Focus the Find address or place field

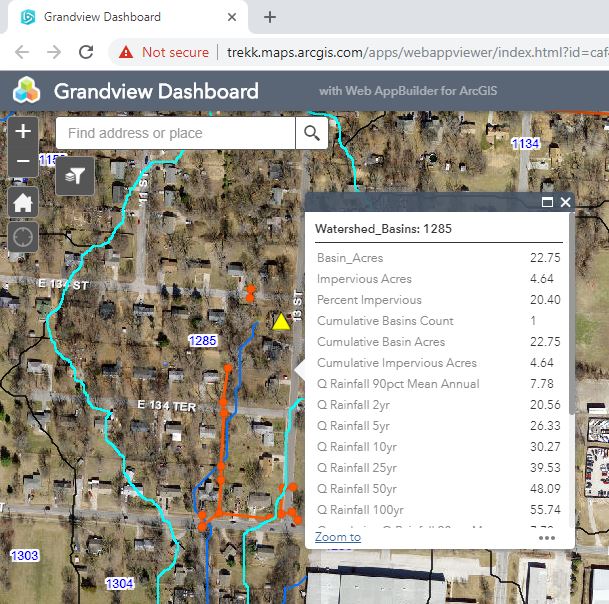point(176,133)
